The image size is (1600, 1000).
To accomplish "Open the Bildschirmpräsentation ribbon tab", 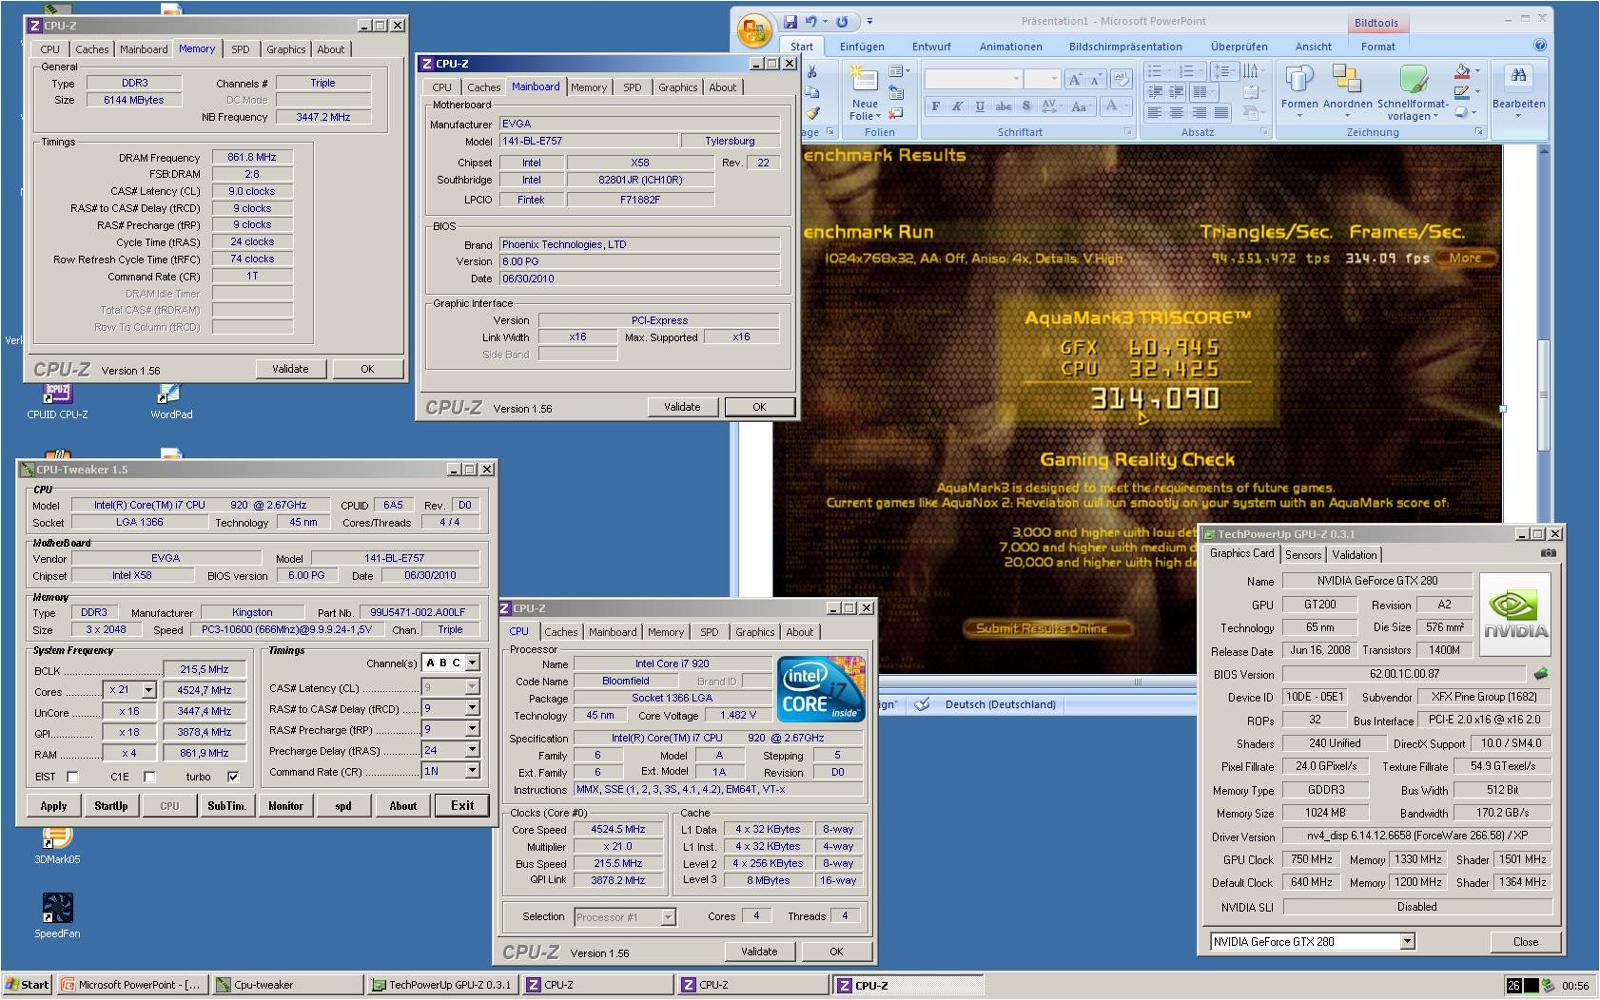I will click(1125, 46).
